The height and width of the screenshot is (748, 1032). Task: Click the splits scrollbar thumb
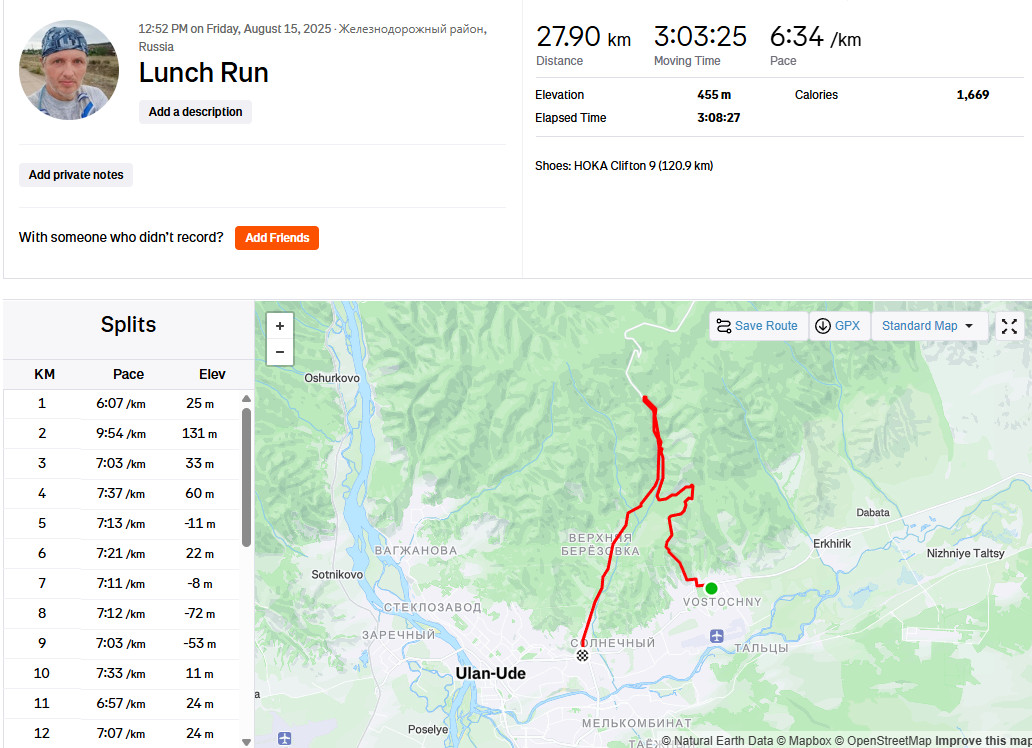coord(247,477)
